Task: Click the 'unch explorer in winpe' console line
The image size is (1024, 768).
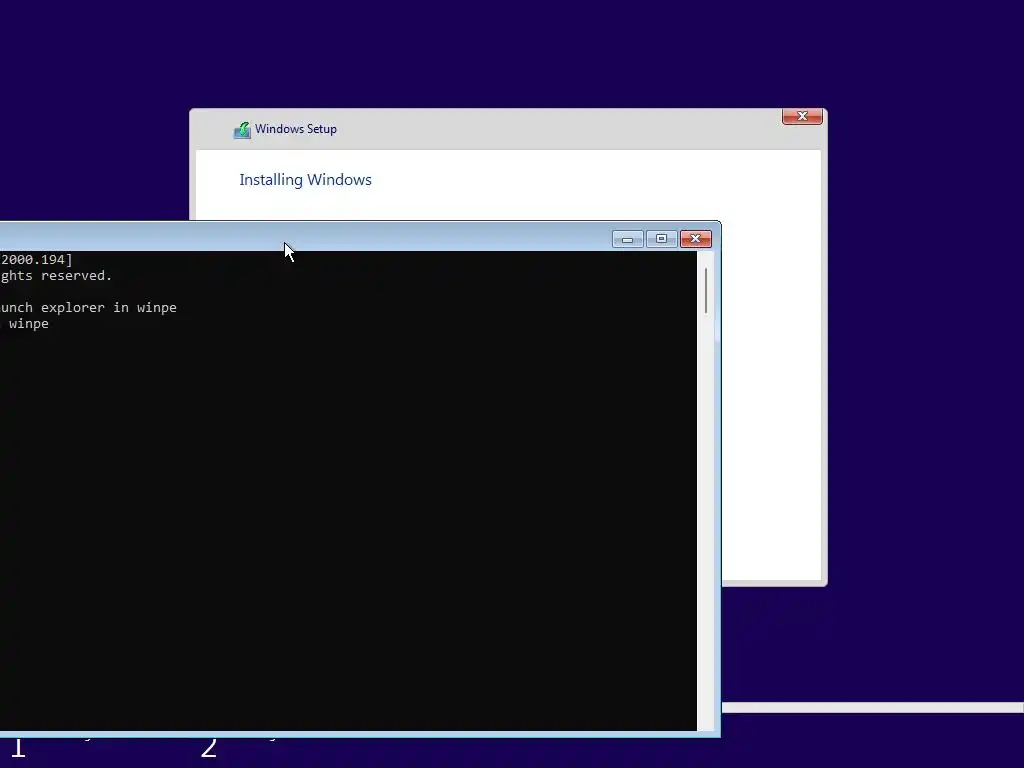Action: pos(88,308)
